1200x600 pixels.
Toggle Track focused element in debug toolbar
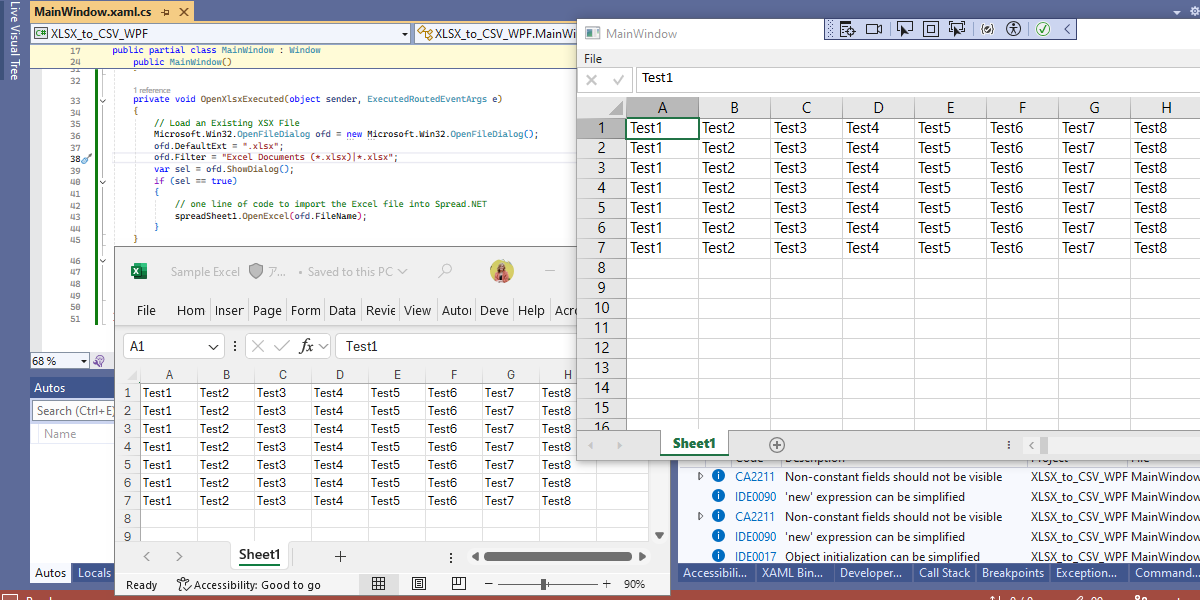[x=956, y=29]
